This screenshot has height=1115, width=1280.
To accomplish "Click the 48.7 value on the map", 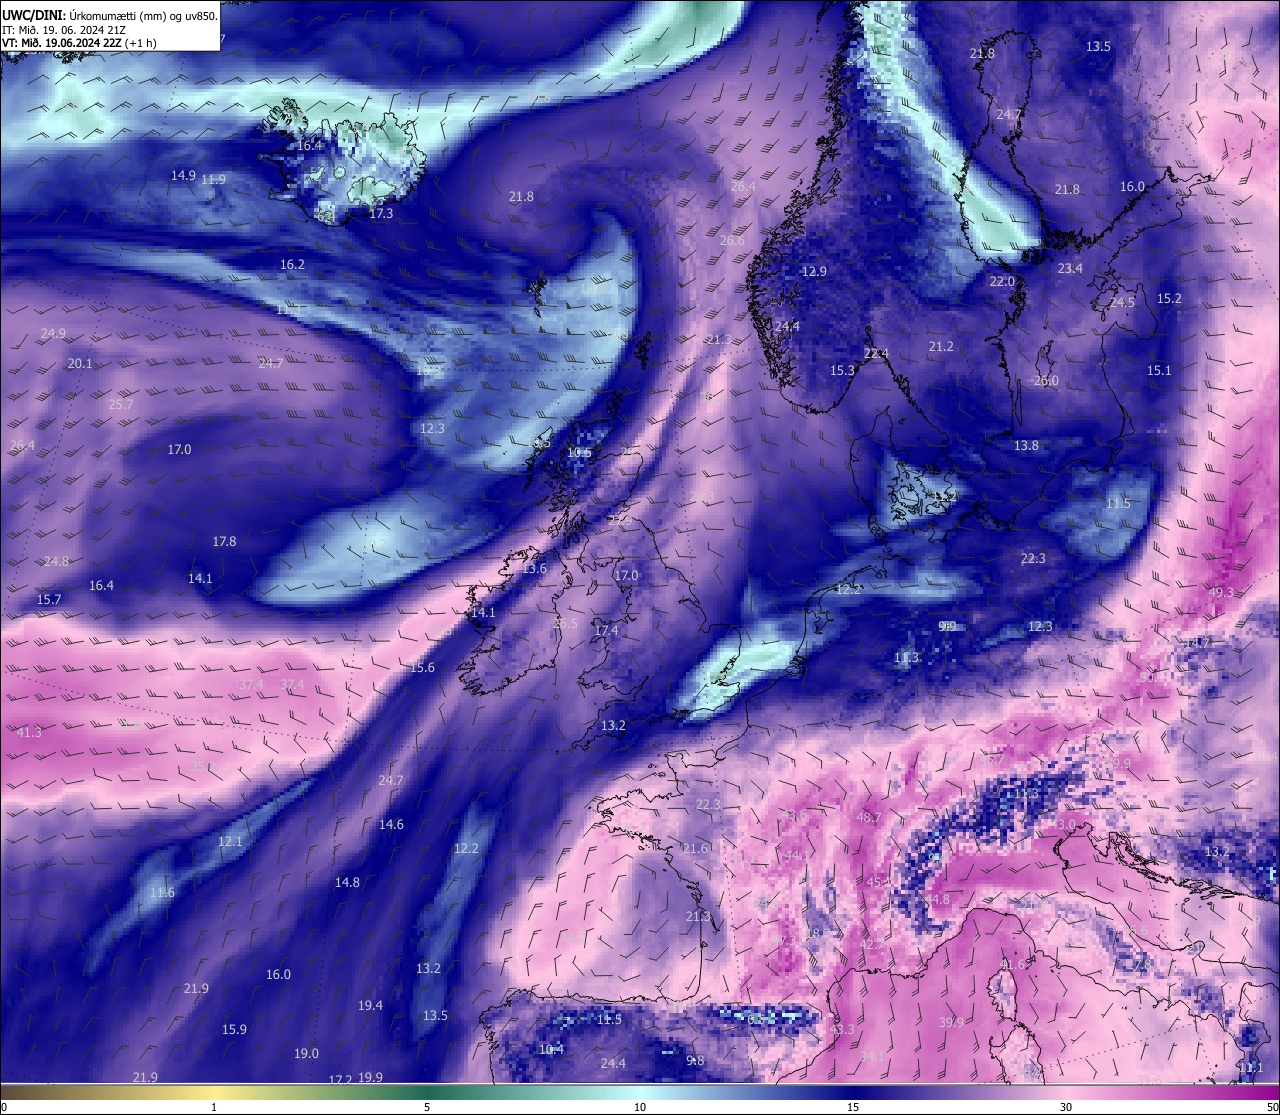I will coord(869,817).
